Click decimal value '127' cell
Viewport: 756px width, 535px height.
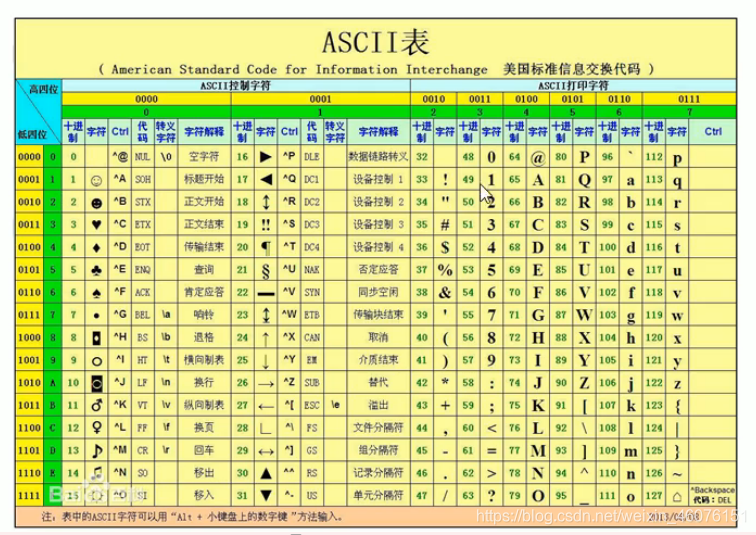[654, 495]
